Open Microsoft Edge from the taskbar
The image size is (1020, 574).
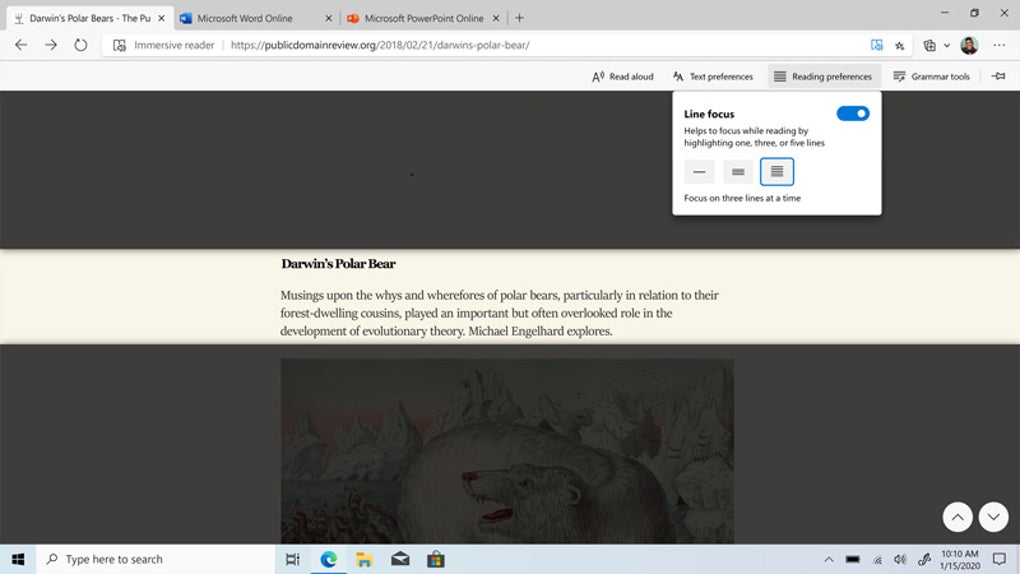click(329, 559)
